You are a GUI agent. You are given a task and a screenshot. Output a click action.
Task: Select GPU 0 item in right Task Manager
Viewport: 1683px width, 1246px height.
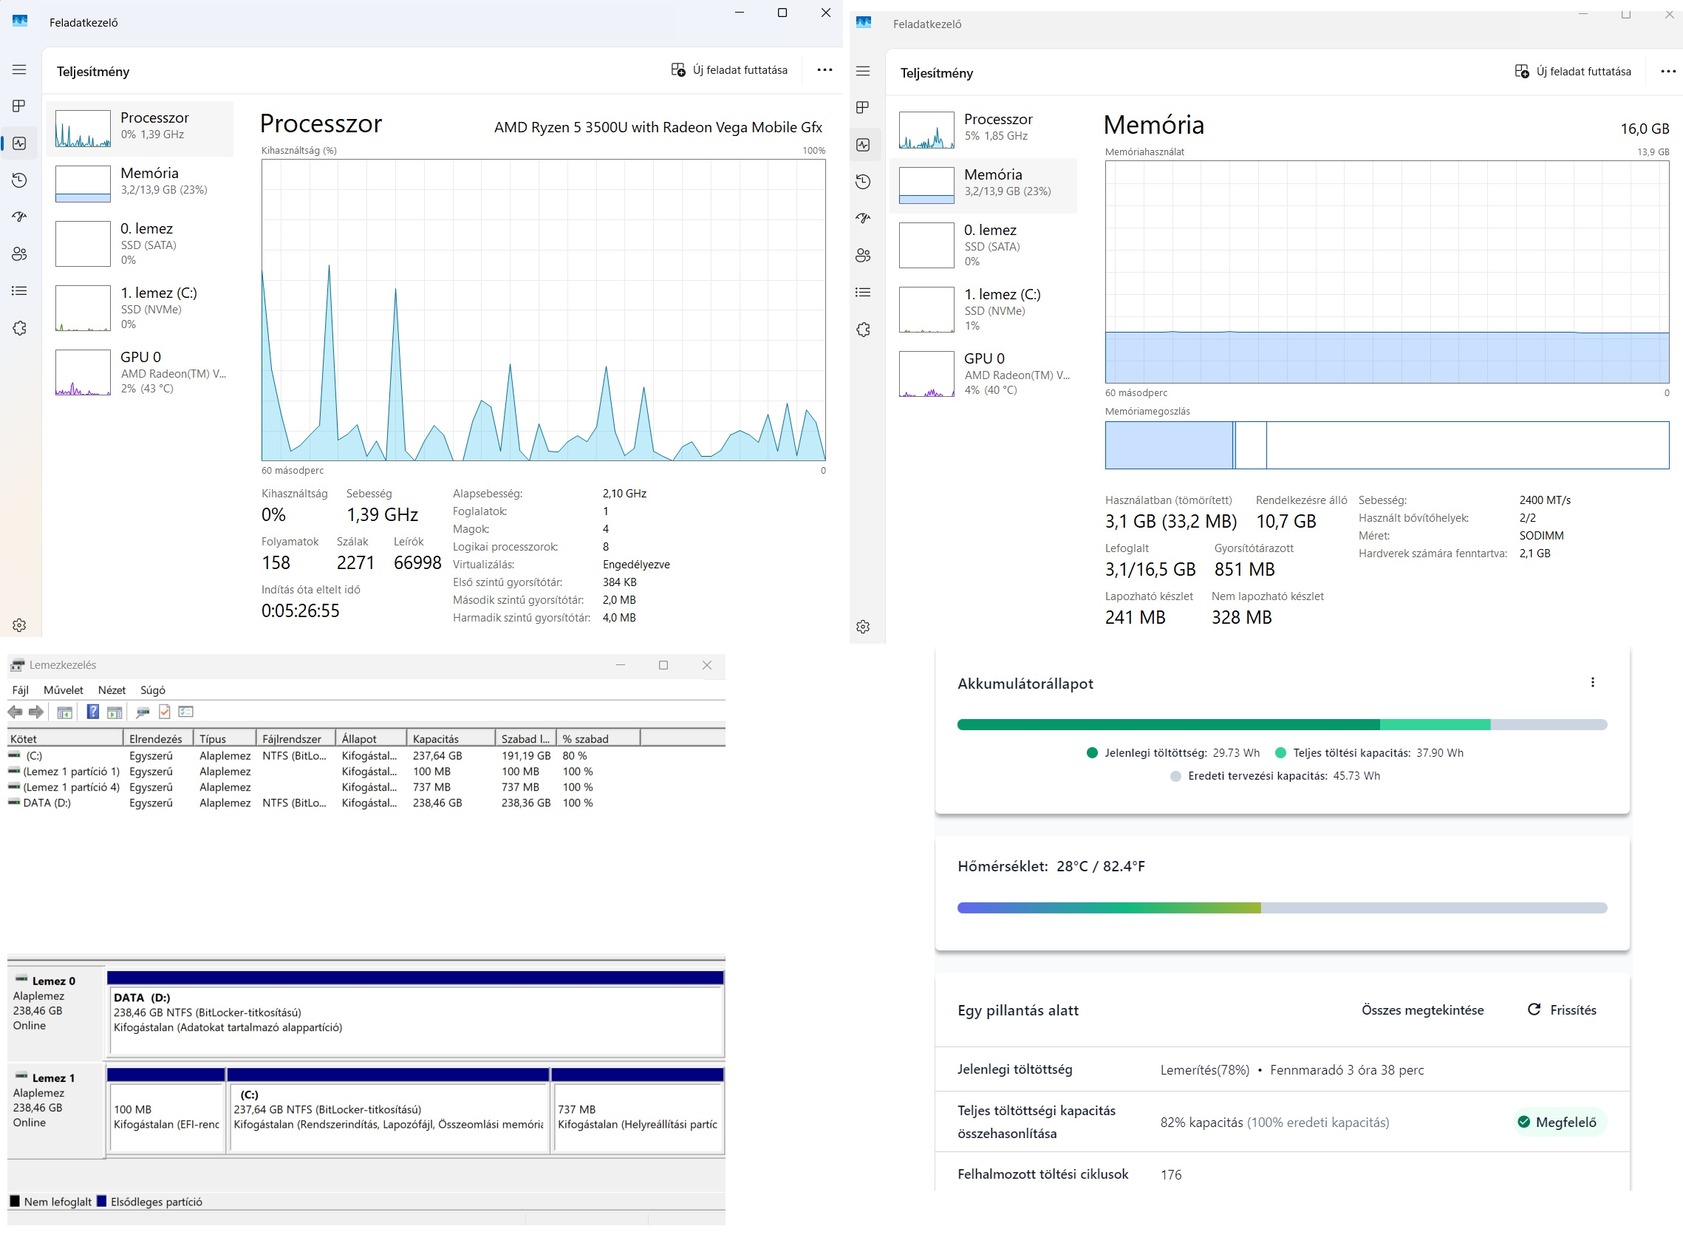pyautogui.click(x=984, y=373)
